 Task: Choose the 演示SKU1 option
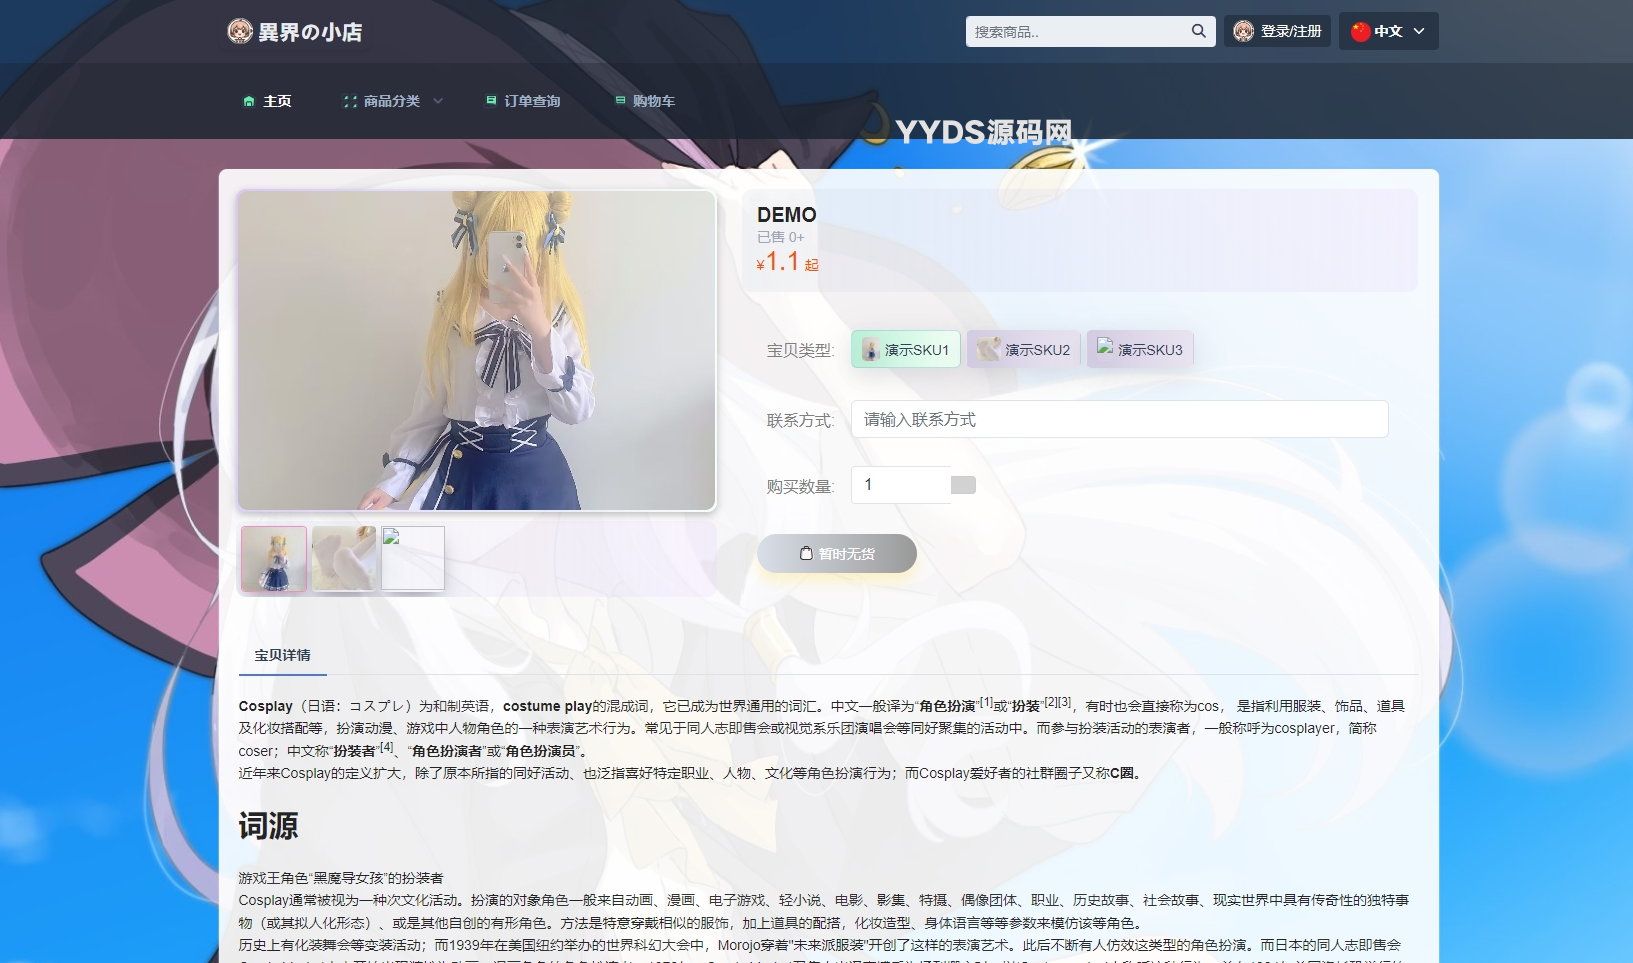pos(906,349)
